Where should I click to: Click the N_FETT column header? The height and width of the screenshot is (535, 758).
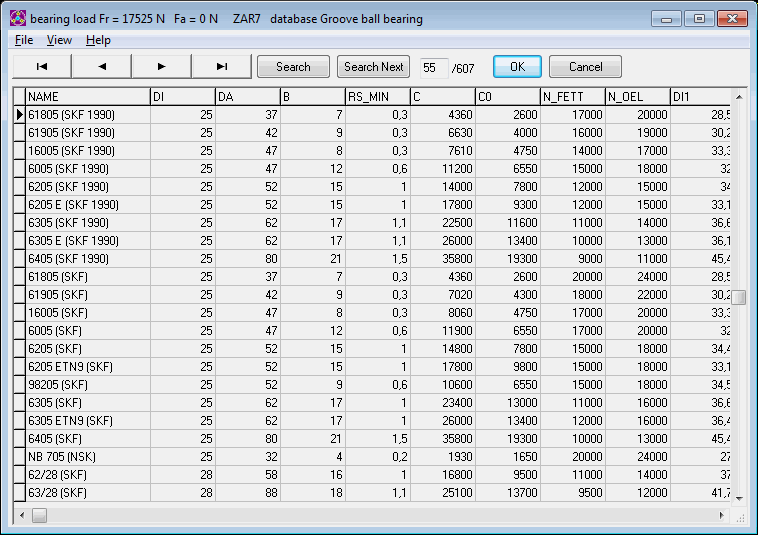573,97
